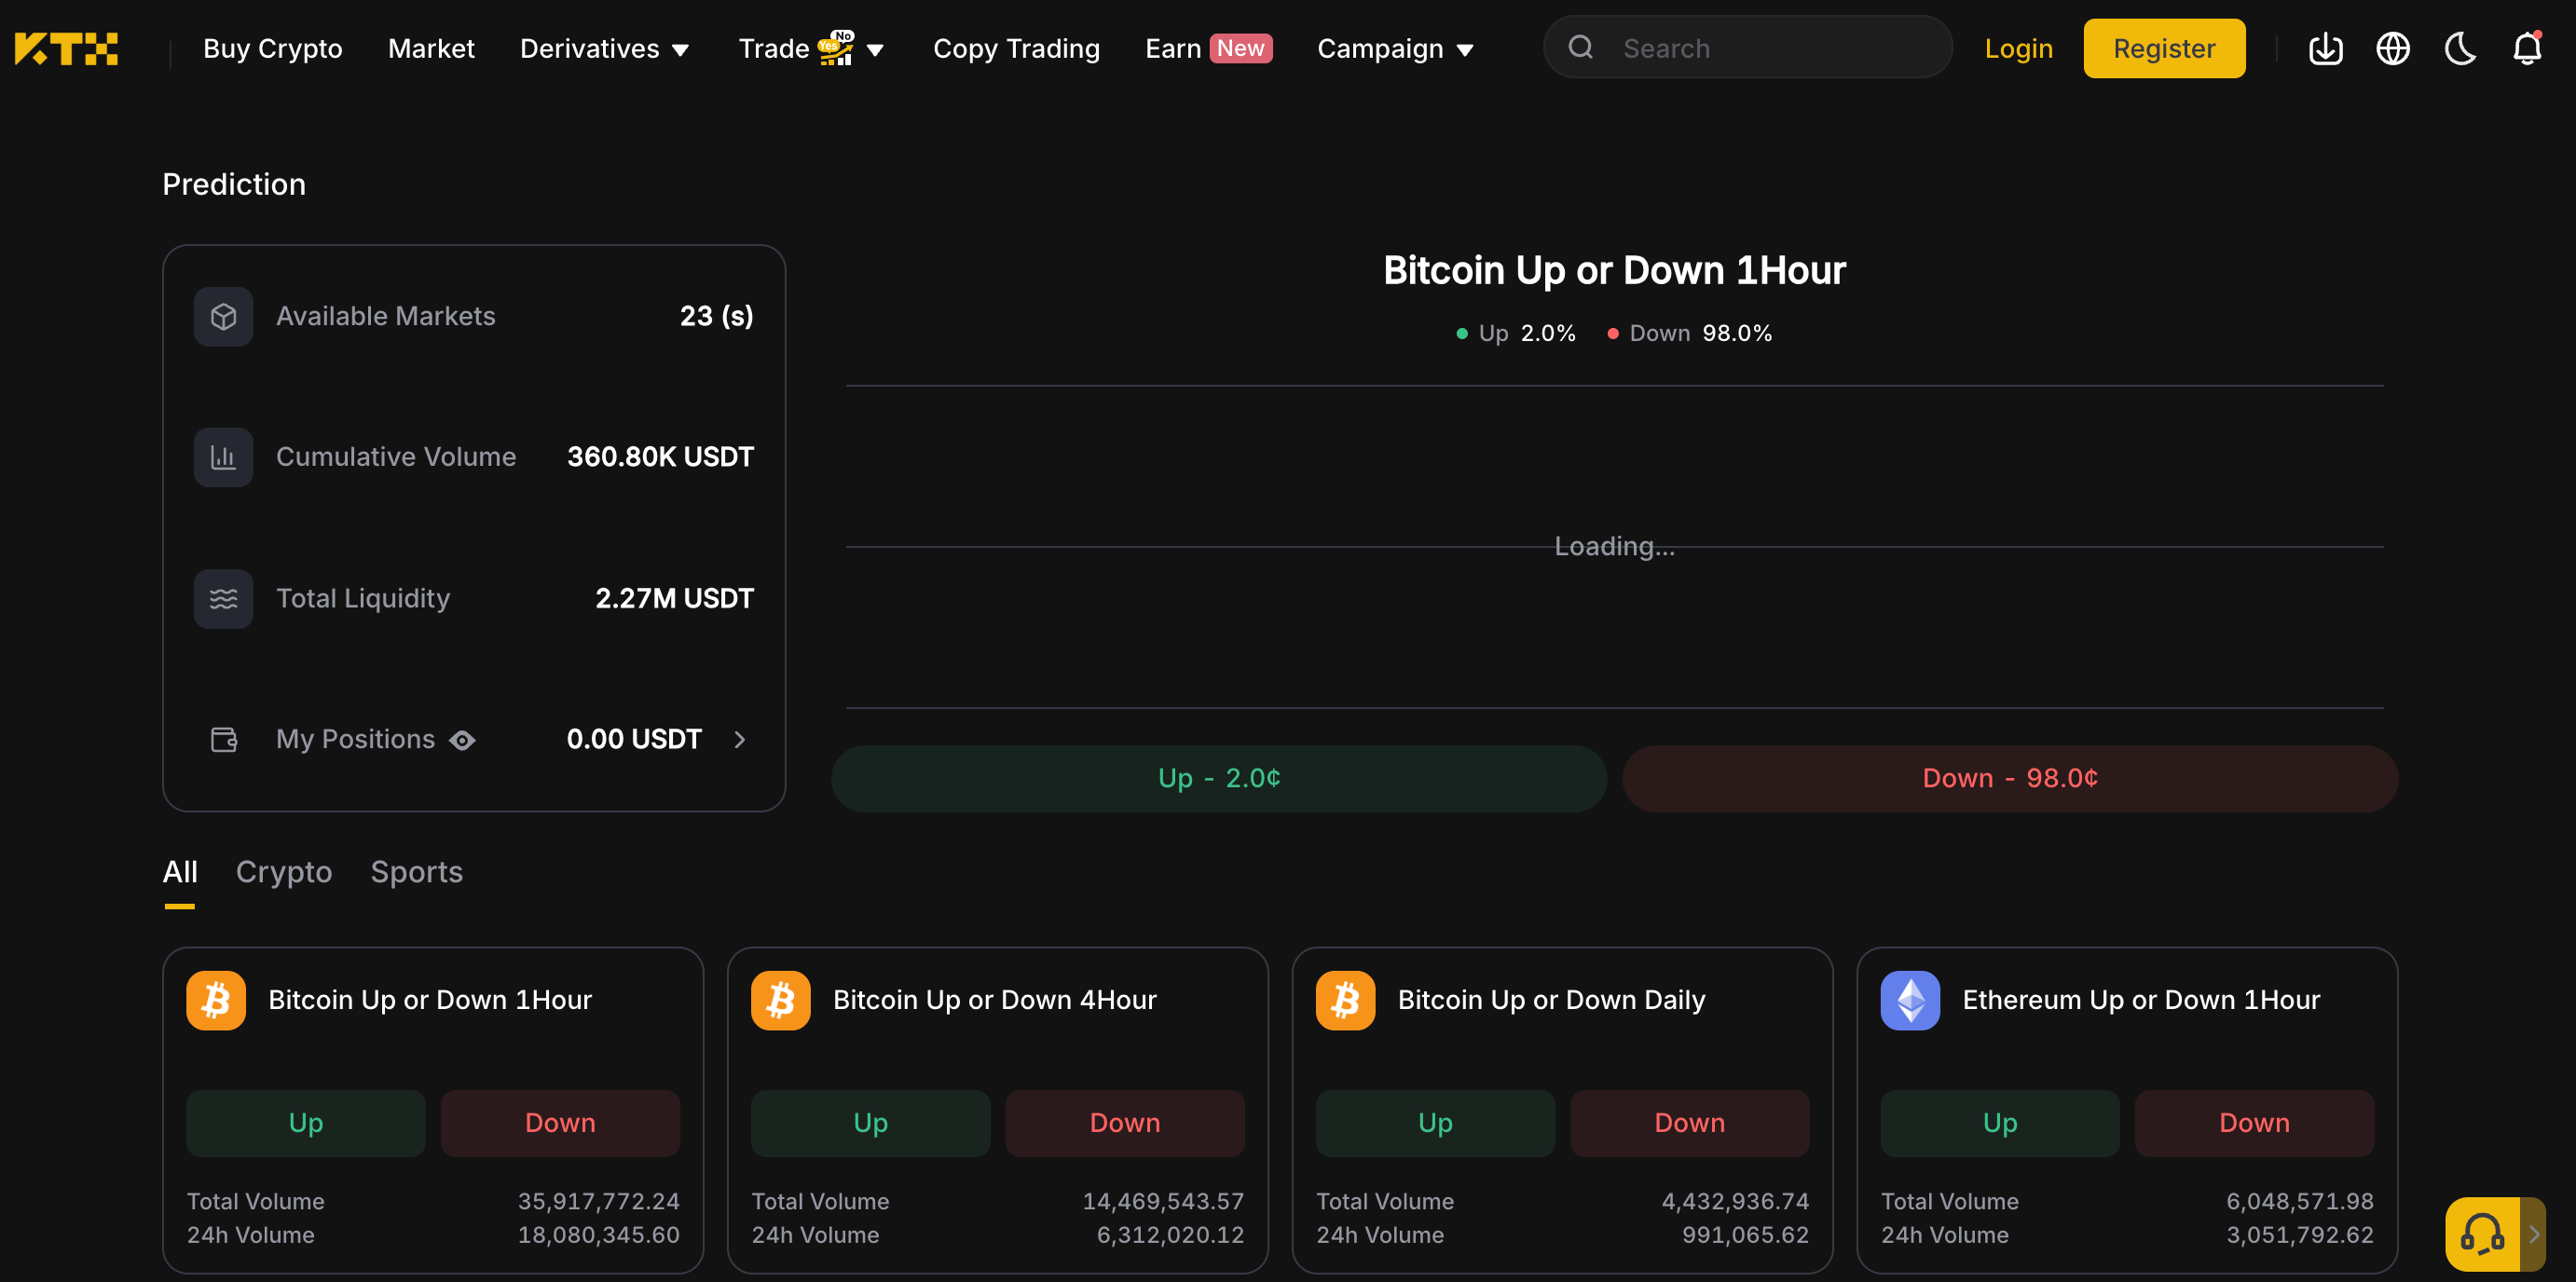This screenshot has width=2576, height=1282.
Task: Click the Available Markets 23 (s) value
Action: [x=716, y=316]
